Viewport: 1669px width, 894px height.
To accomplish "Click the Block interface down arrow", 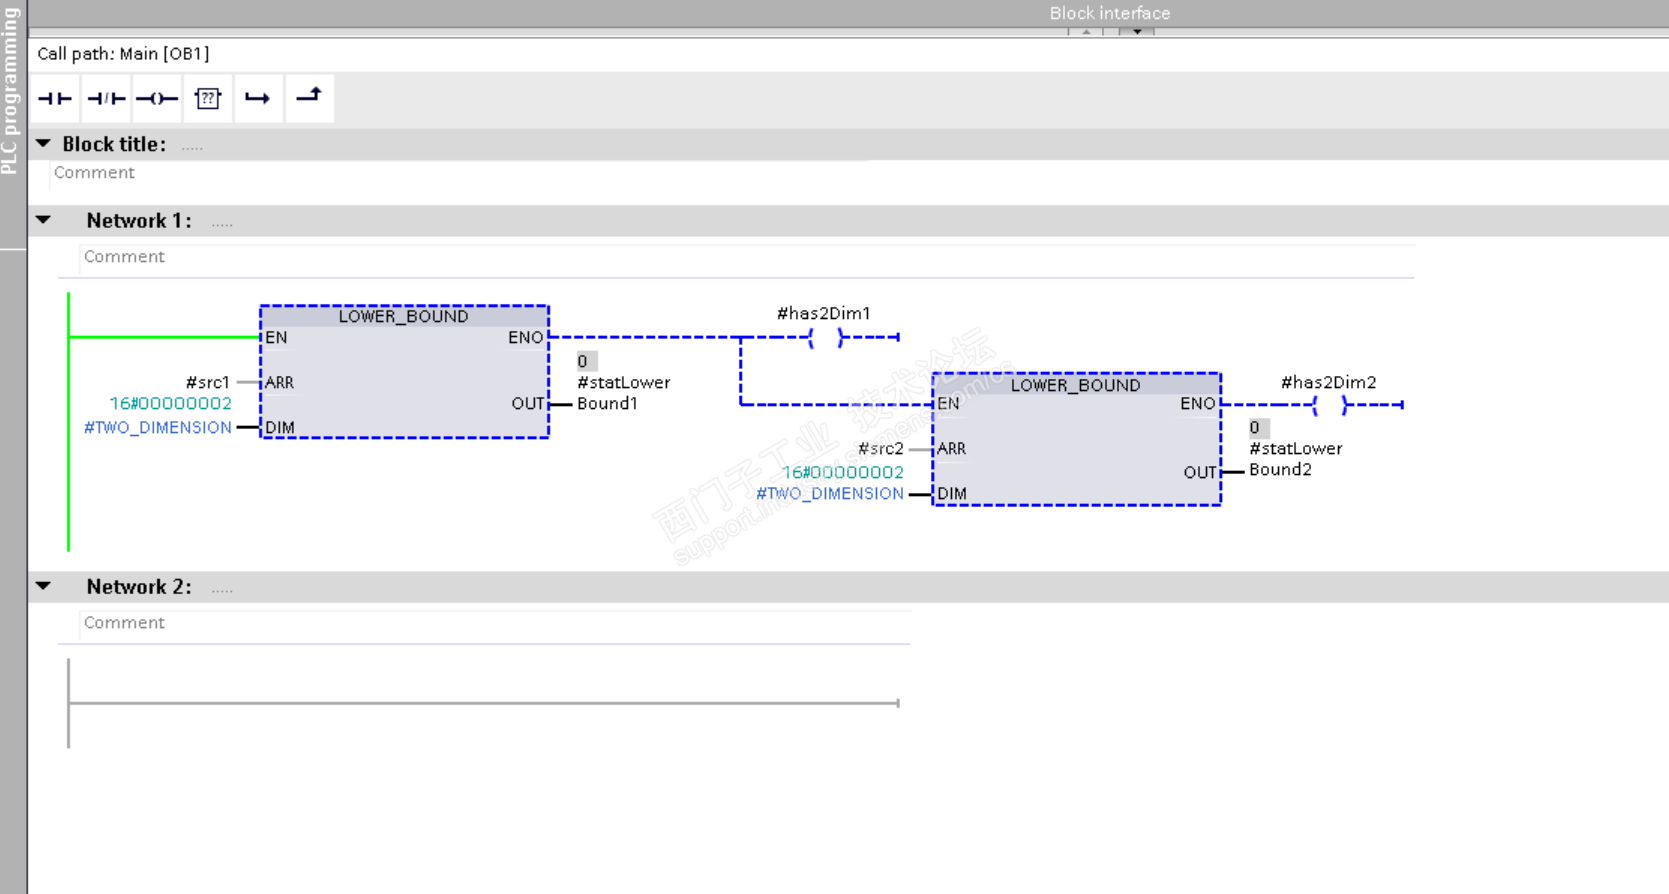I will 1137,31.
